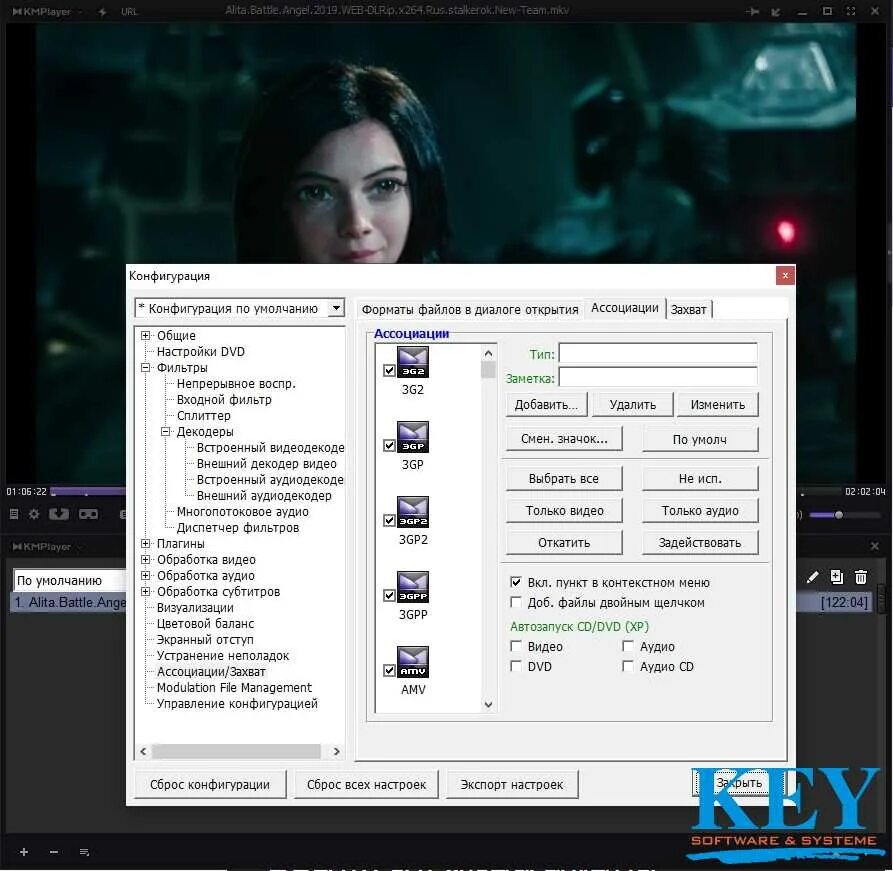This screenshot has width=893, height=871.
Task: Click the download inbox icon in player
Action: (59, 514)
